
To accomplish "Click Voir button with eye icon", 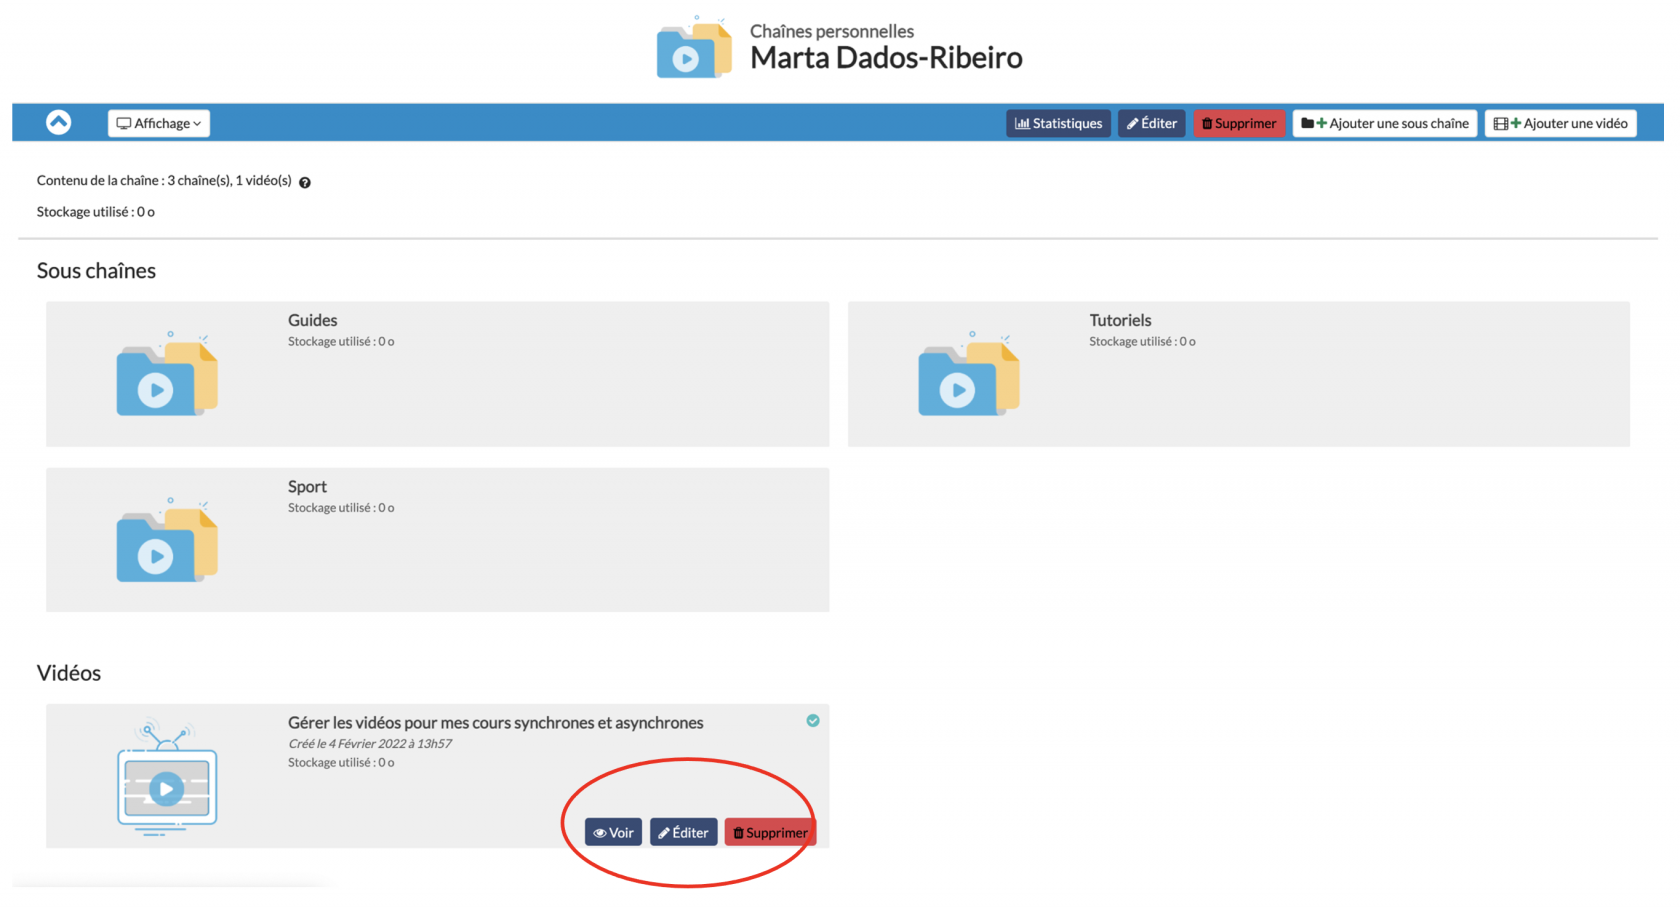I will [613, 832].
